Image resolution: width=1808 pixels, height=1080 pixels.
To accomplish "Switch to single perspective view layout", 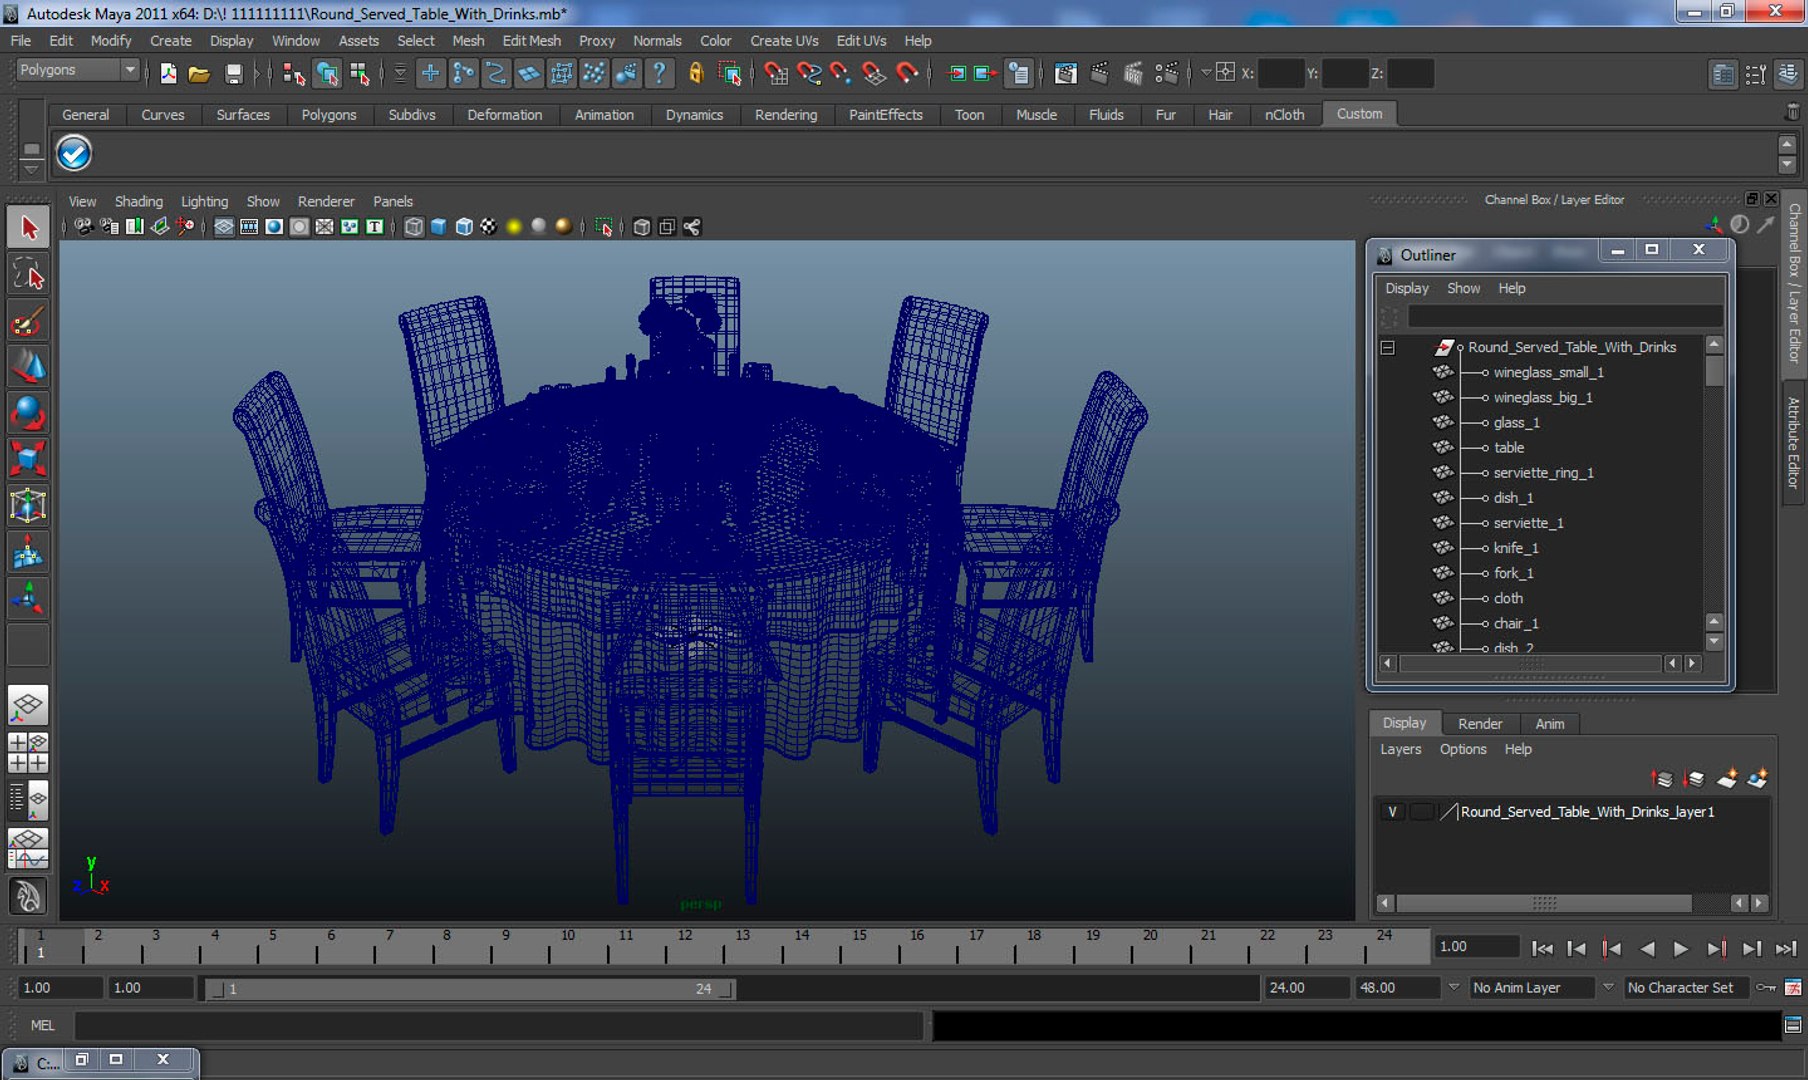I will (28, 706).
